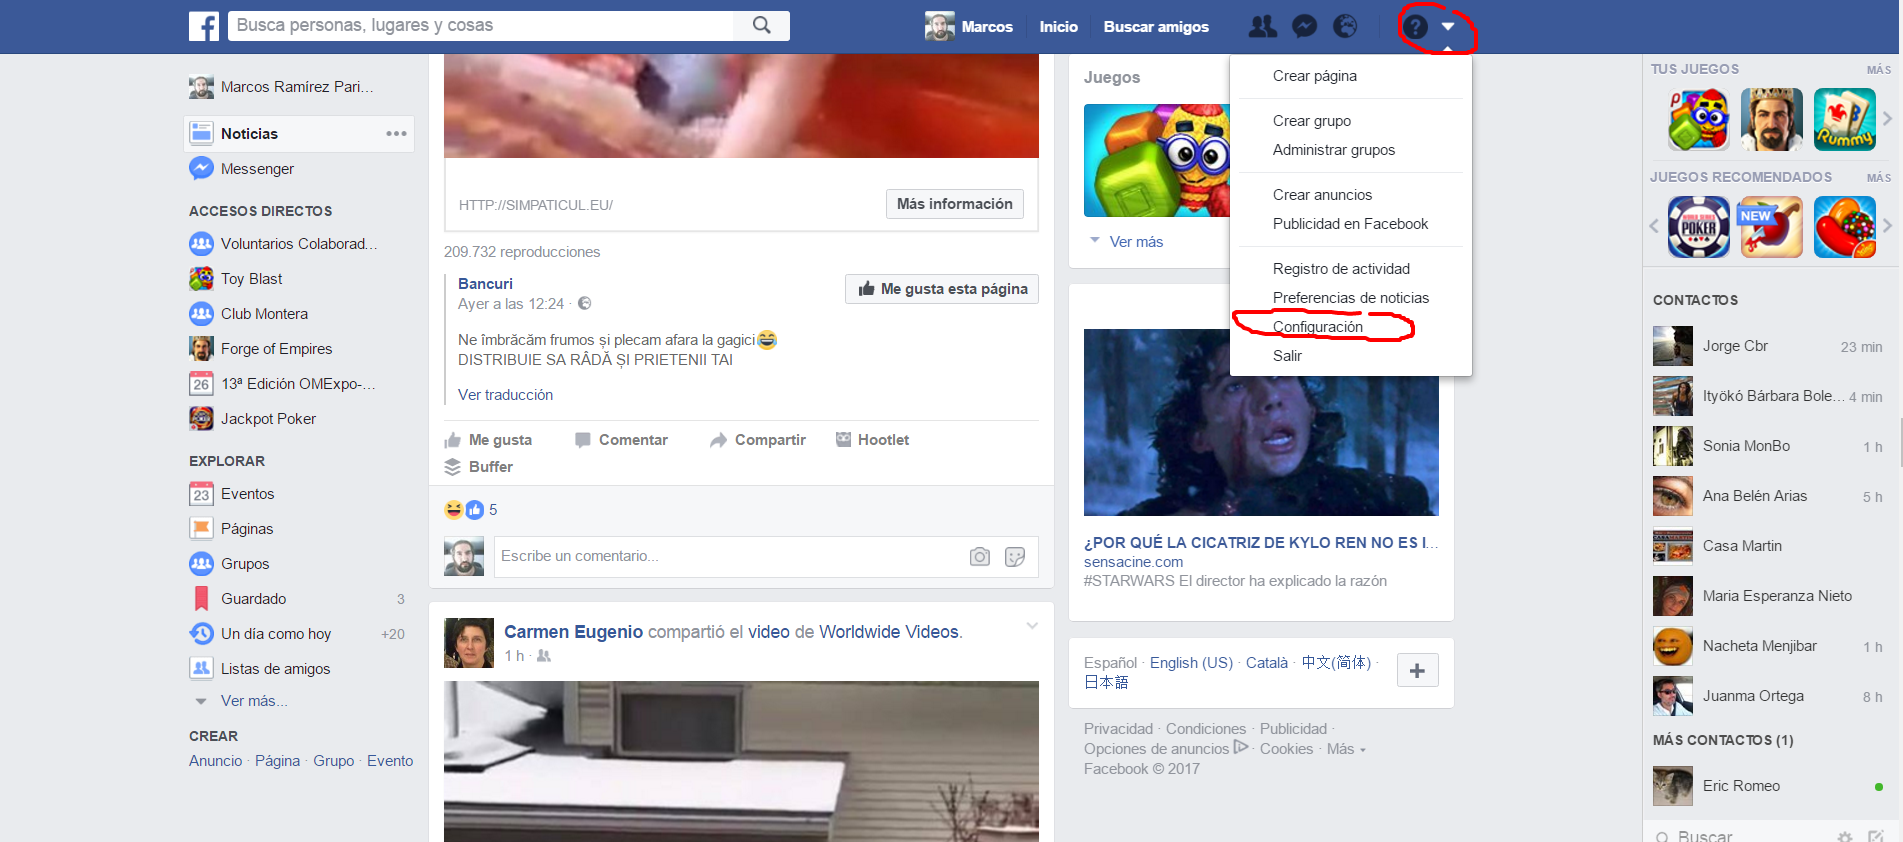The image size is (1903, 842).
Task: Click the help question mark icon
Action: (x=1414, y=27)
